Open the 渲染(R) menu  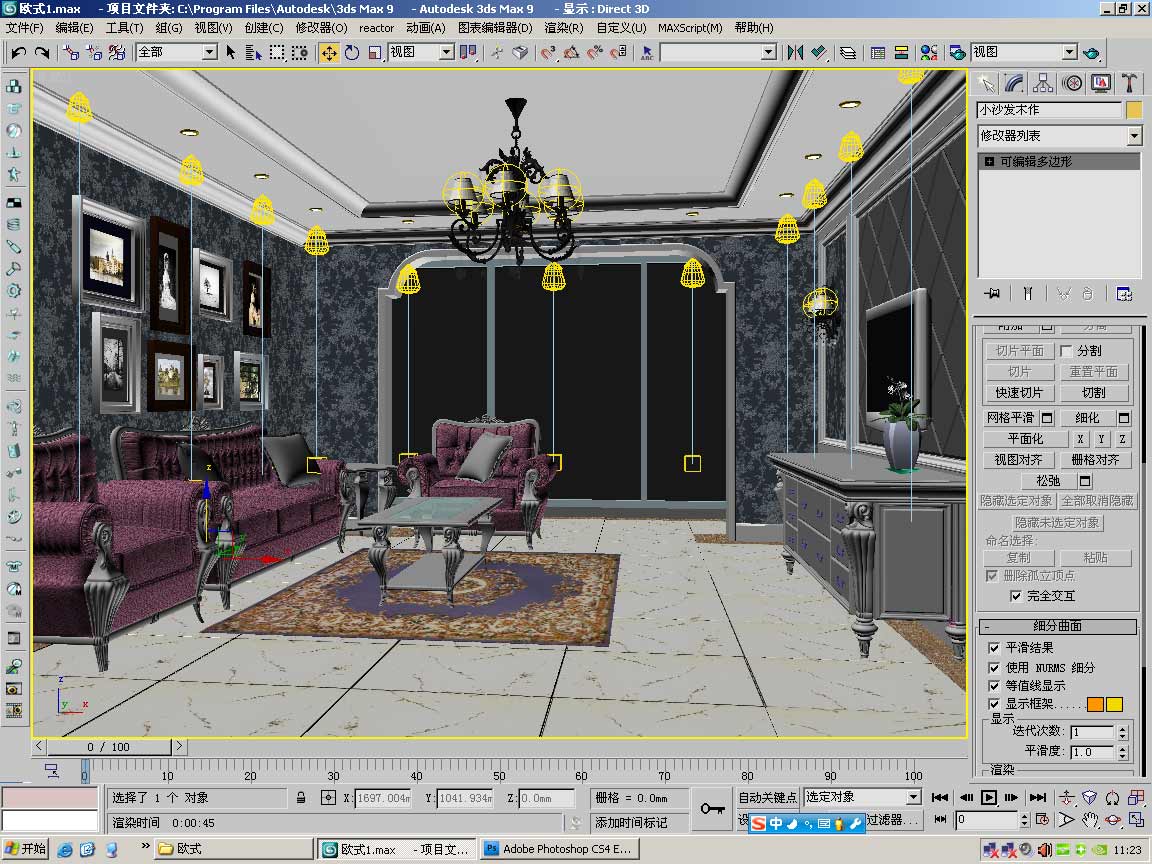(x=564, y=28)
